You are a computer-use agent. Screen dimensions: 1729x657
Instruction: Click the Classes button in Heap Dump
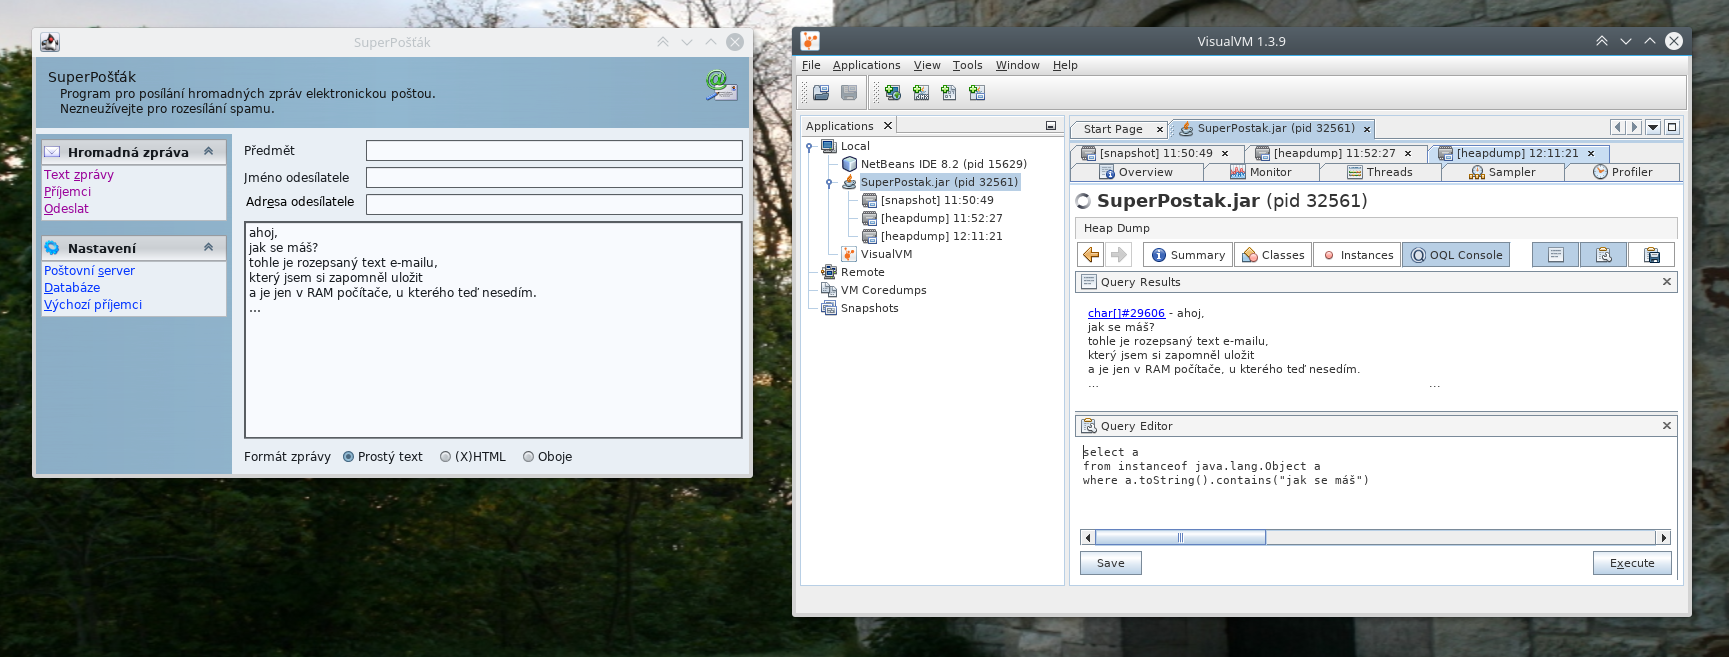click(1273, 255)
